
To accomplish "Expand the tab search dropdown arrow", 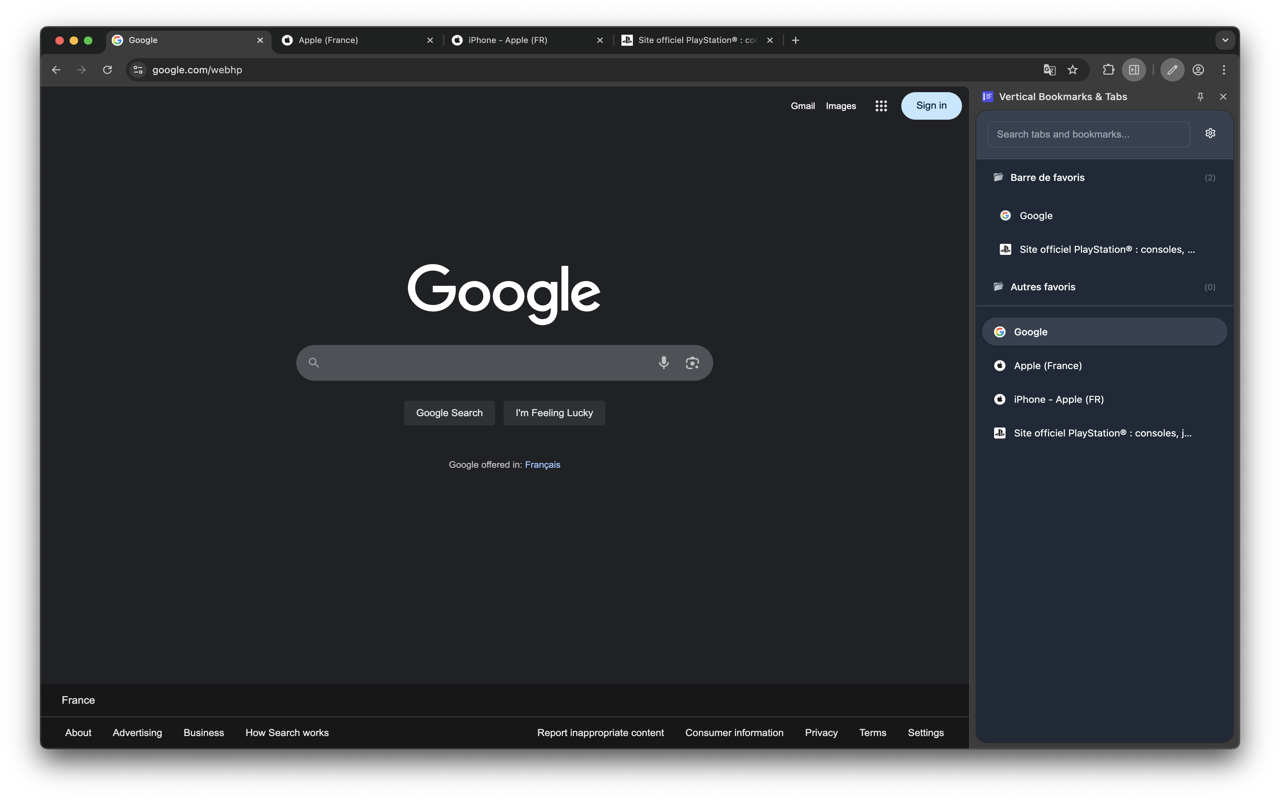I will 1225,40.
